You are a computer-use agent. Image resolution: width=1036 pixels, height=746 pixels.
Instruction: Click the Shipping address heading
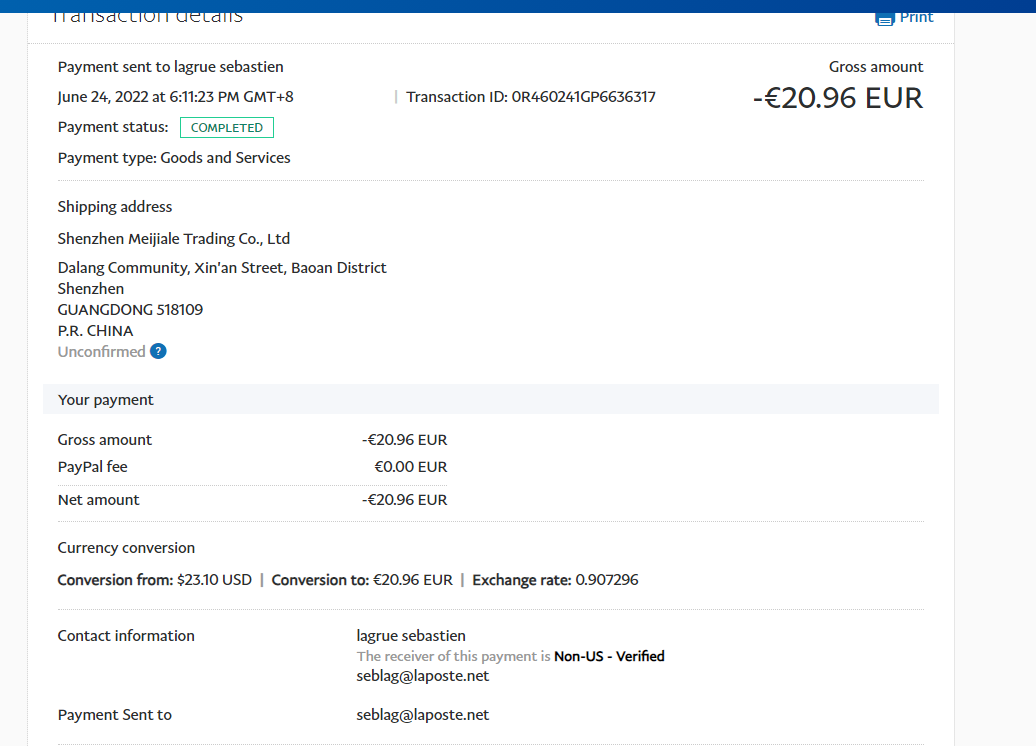[x=115, y=207]
